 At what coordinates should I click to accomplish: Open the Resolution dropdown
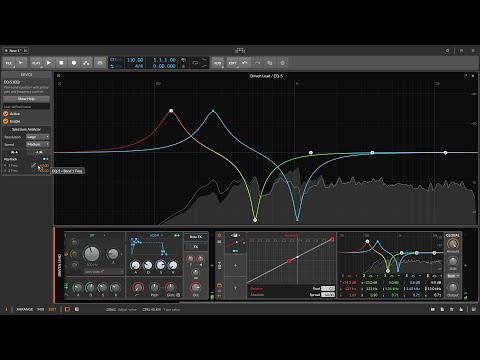[38, 137]
